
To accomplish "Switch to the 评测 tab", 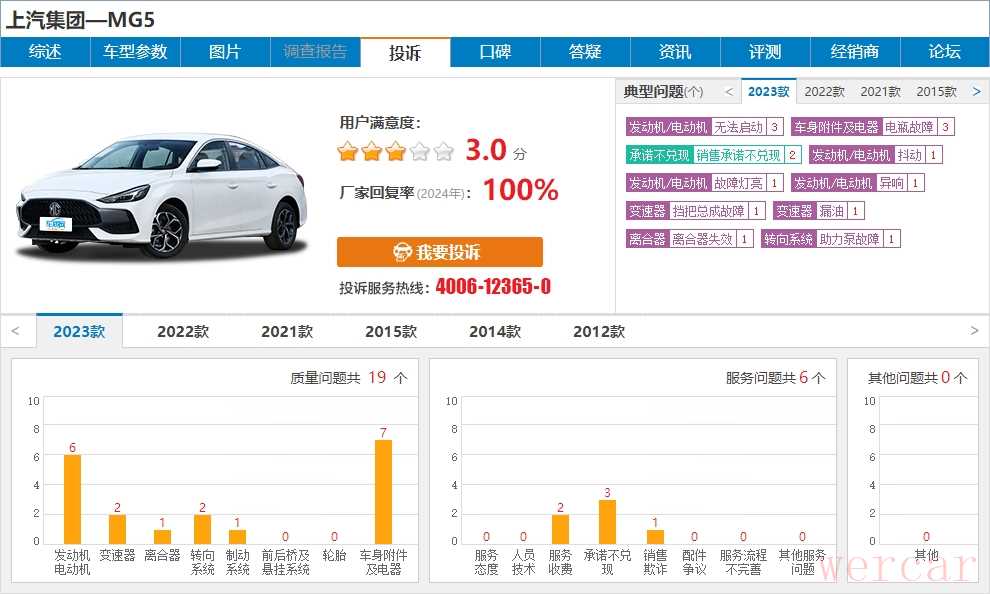I will coord(765,52).
